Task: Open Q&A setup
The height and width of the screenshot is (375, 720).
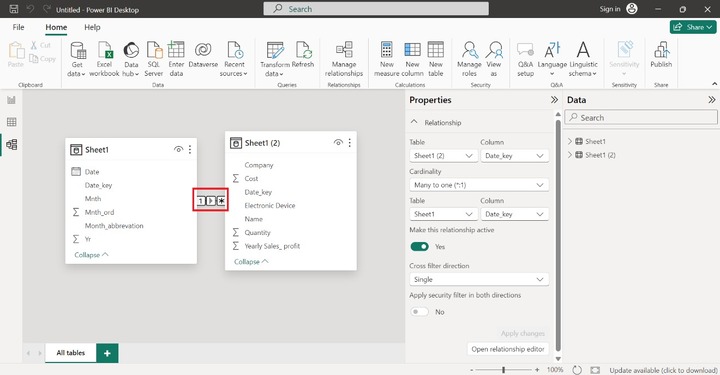Action: point(525,60)
